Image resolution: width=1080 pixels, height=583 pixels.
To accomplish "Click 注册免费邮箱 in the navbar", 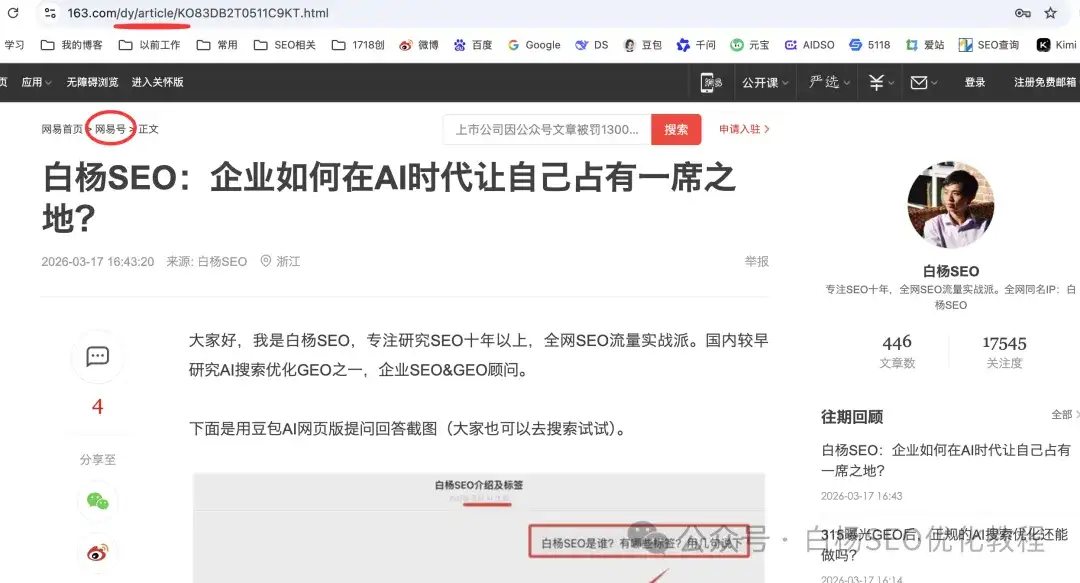I will (x=1045, y=83).
